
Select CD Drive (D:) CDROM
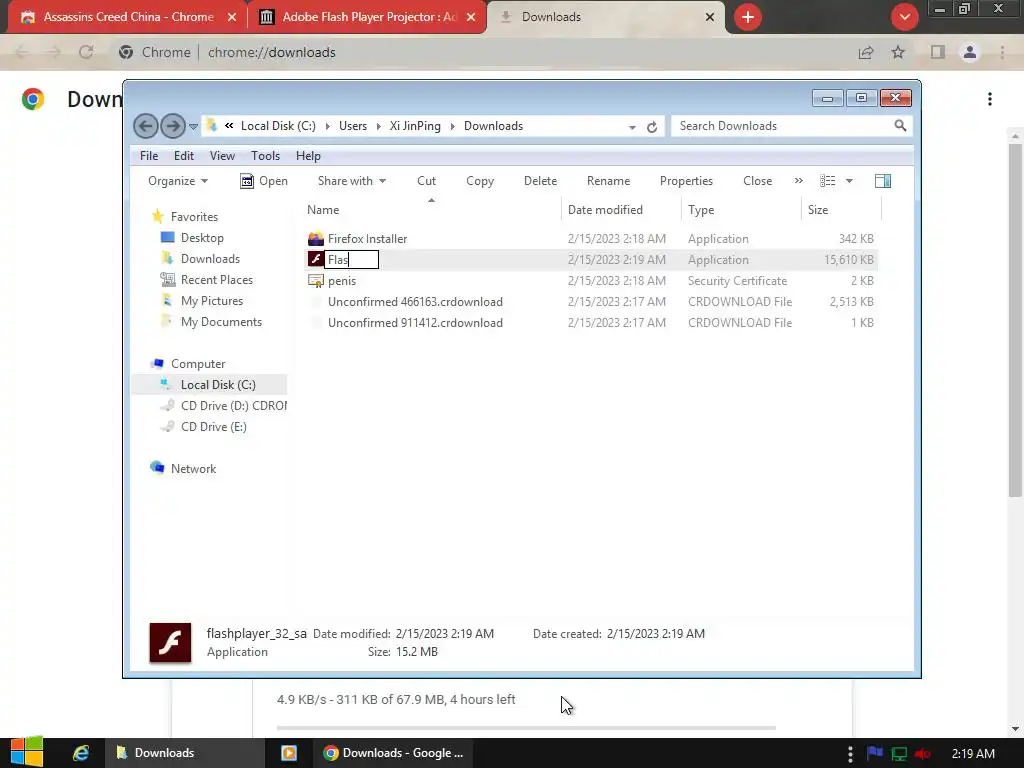[233, 406]
